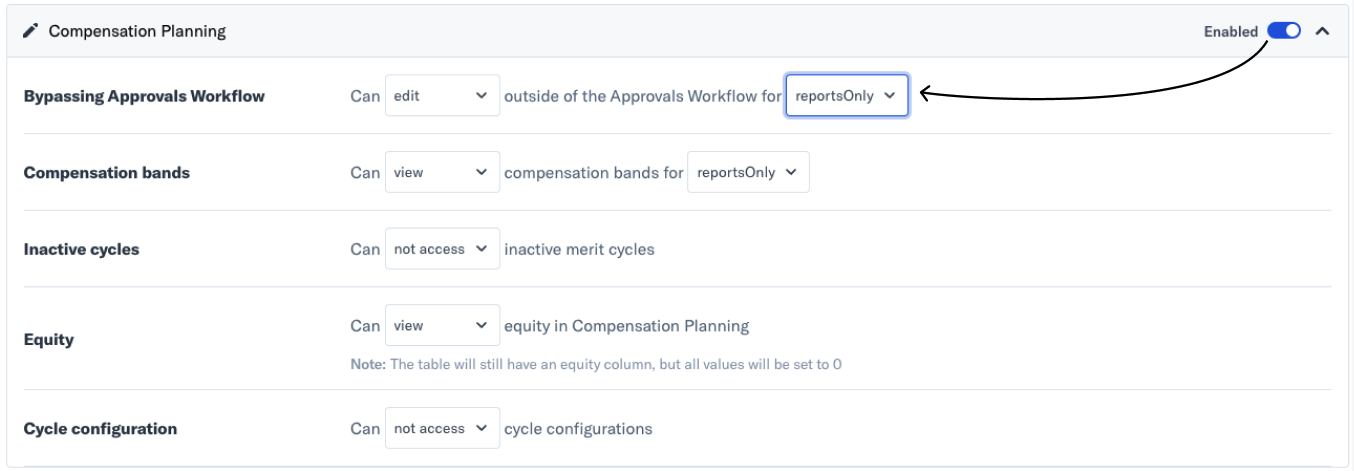The image size is (1354, 471).
Task: Toggle the Enabled switch off
Action: point(1284,31)
